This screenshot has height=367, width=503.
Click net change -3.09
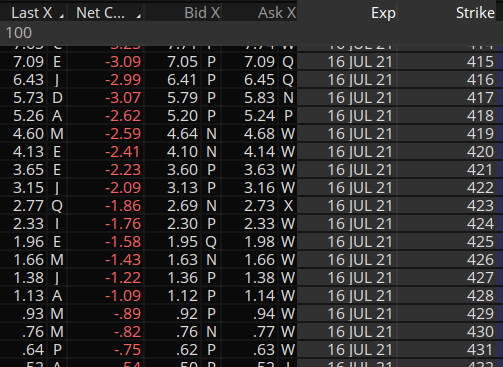pyautogui.click(x=123, y=62)
